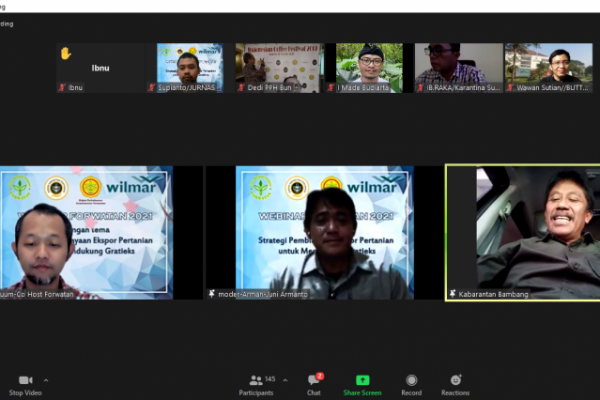Expand the arrow next to Participants
The width and height of the screenshot is (600, 400).
click(284, 380)
